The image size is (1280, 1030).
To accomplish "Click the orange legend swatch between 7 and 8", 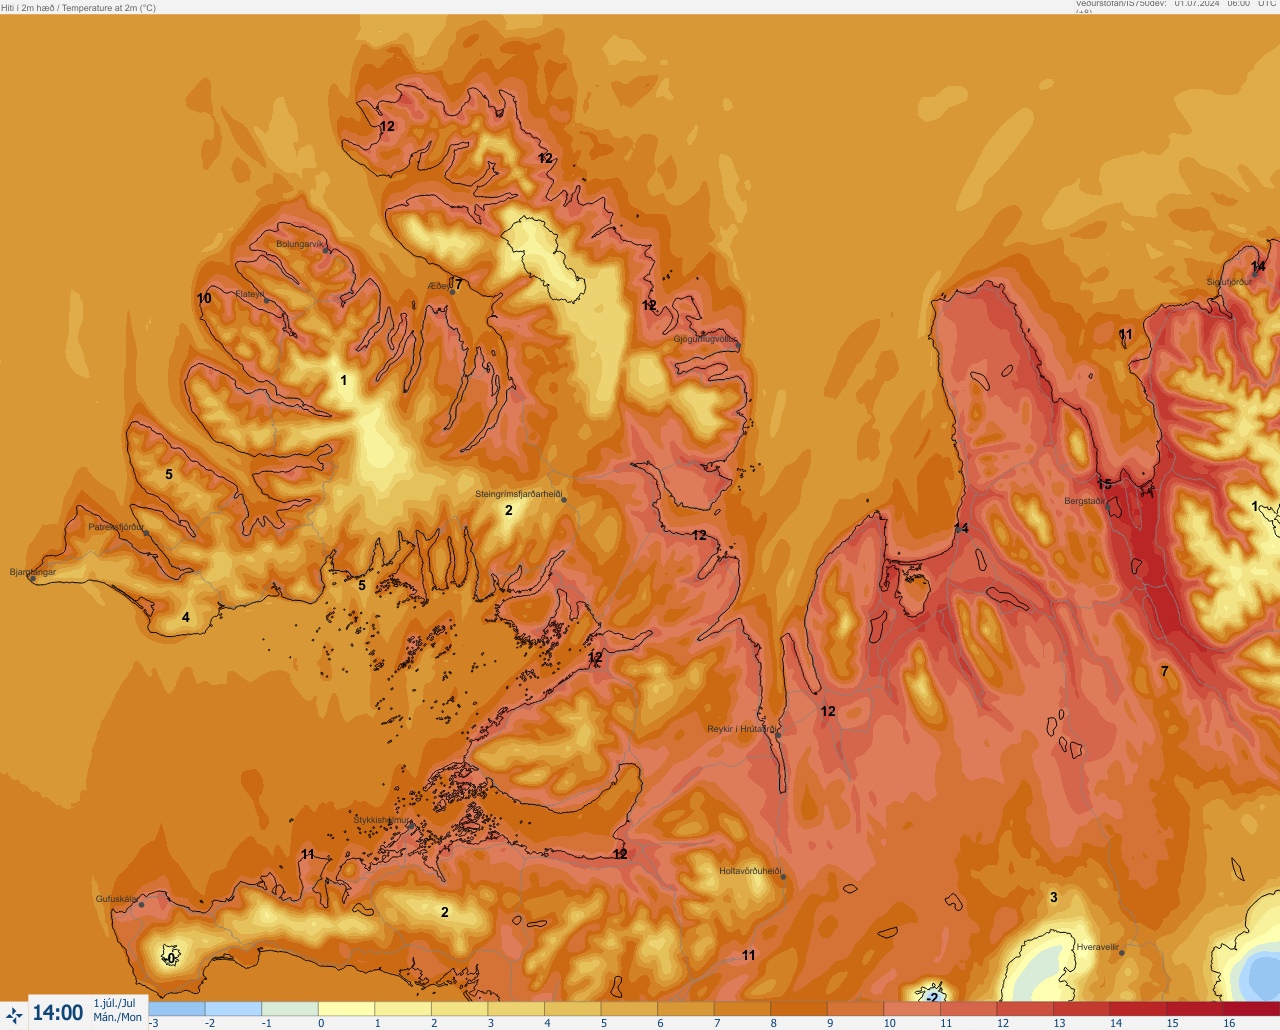I will click(x=743, y=1009).
